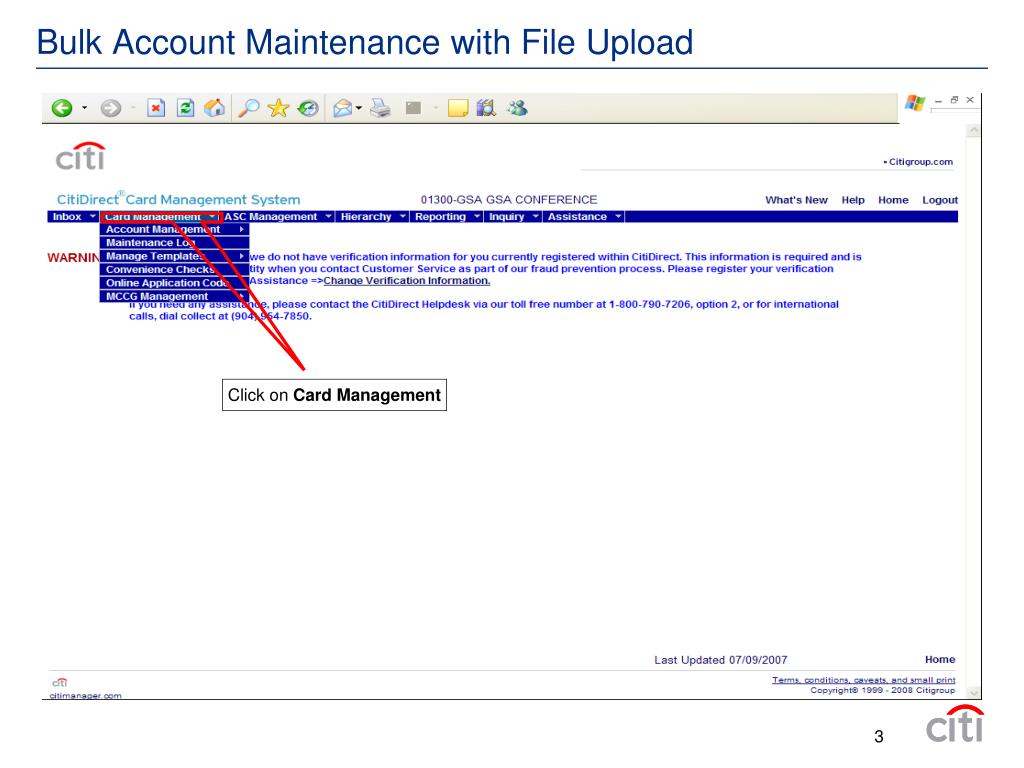Click the Logout link

pos(940,200)
